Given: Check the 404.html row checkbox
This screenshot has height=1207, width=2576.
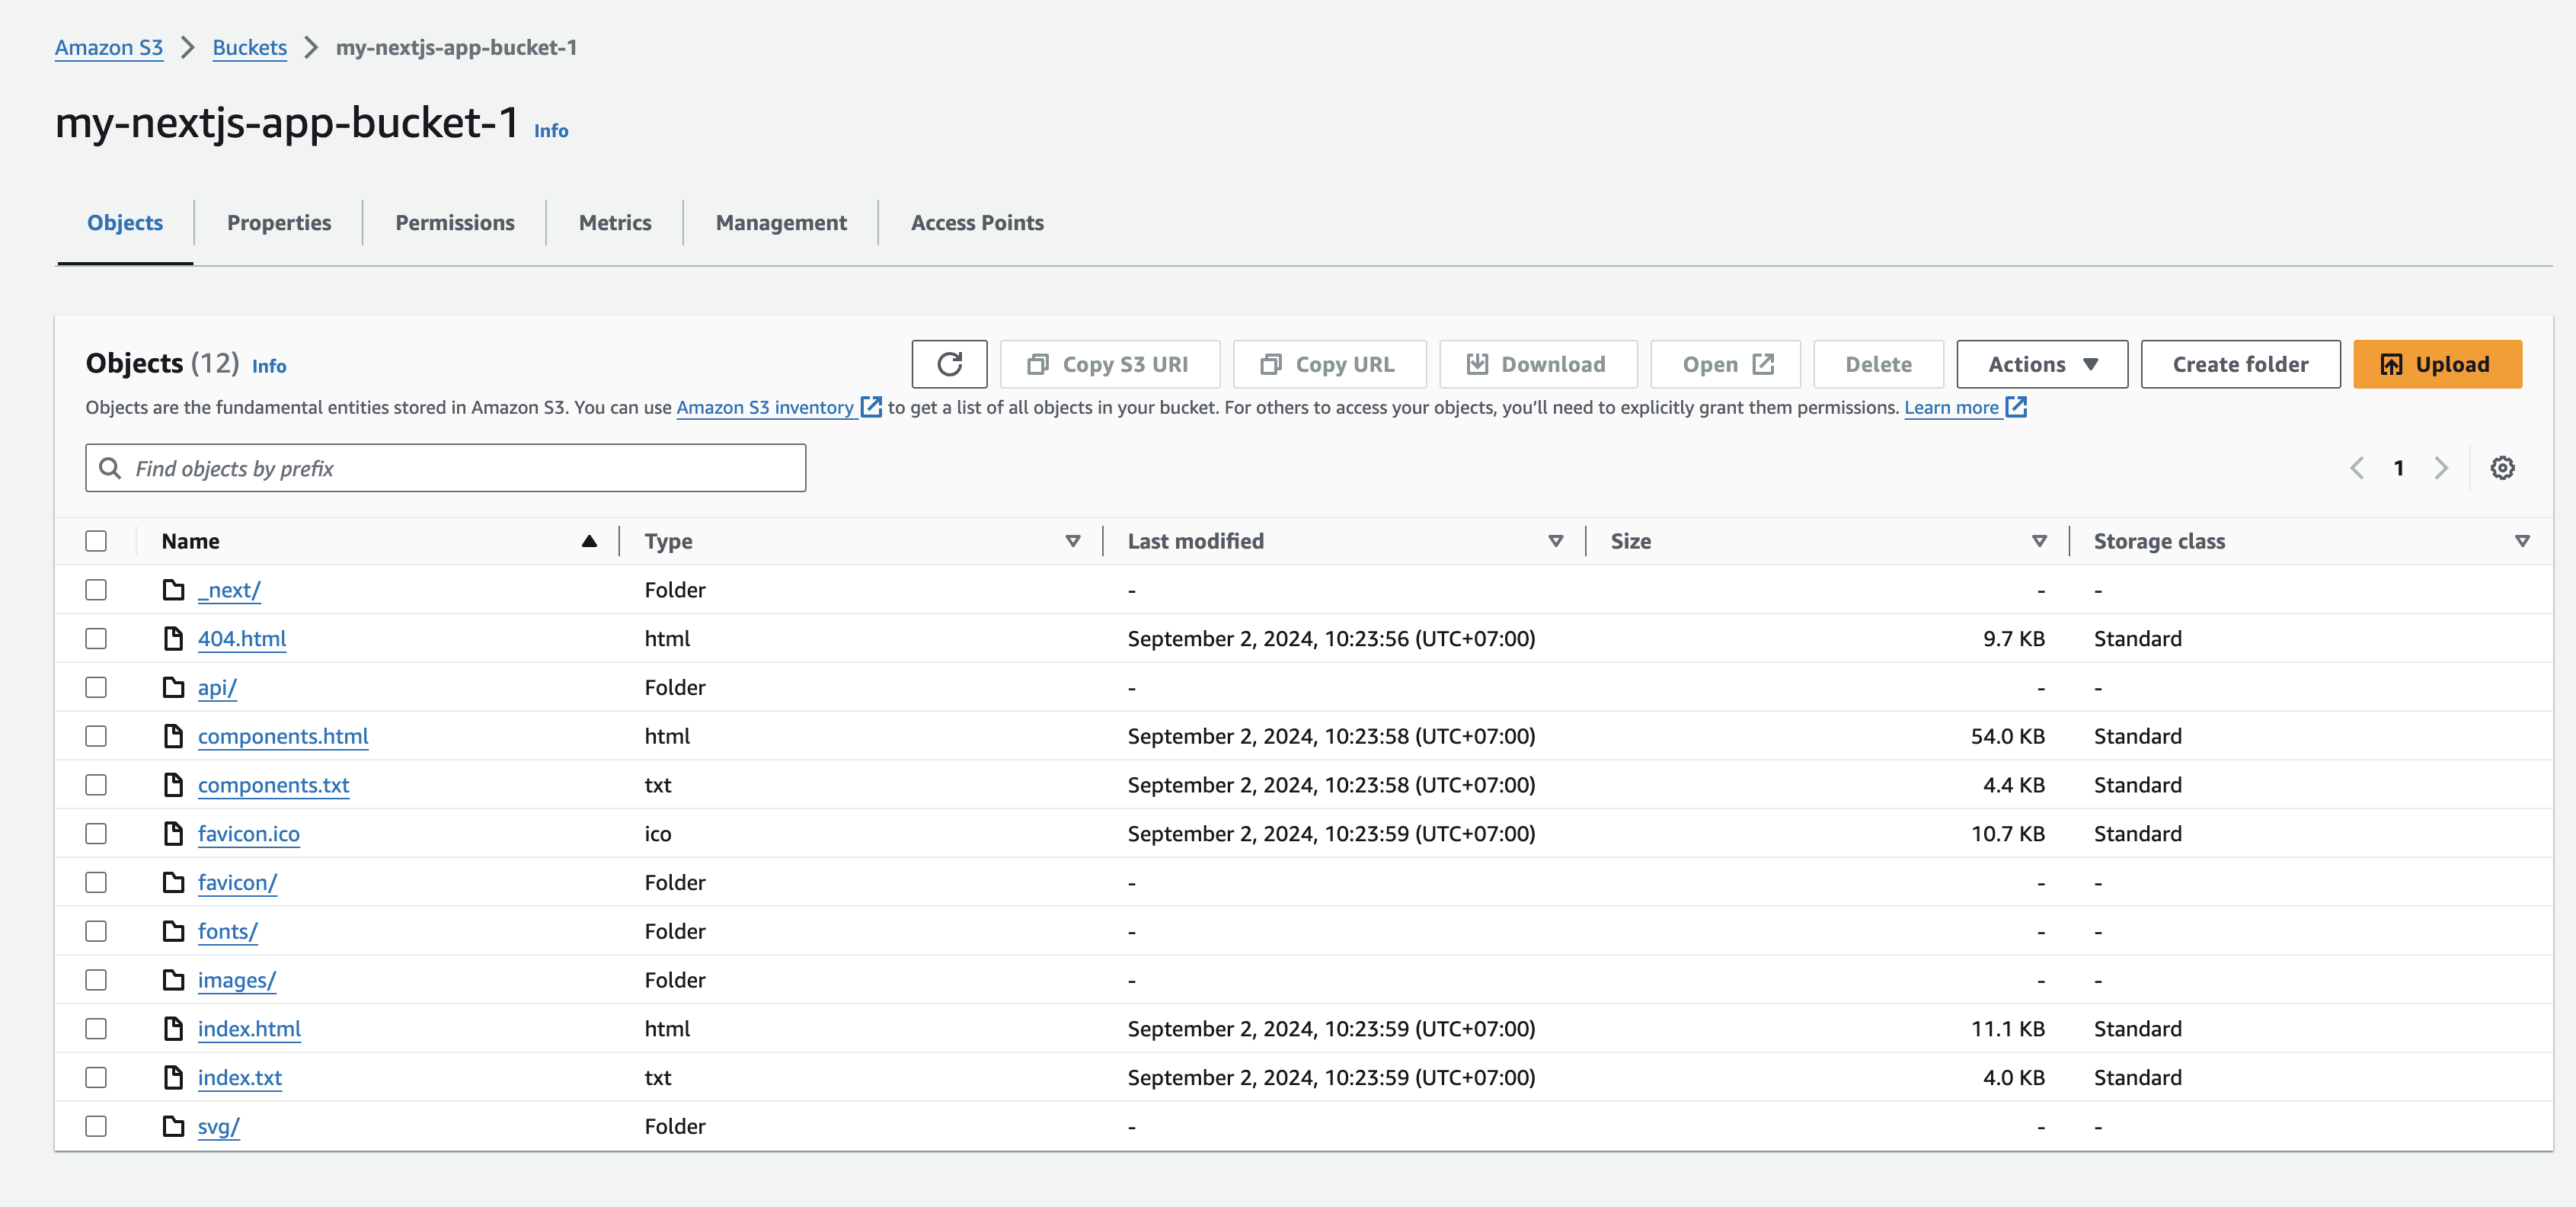Looking at the screenshot, I should (96, 638).
